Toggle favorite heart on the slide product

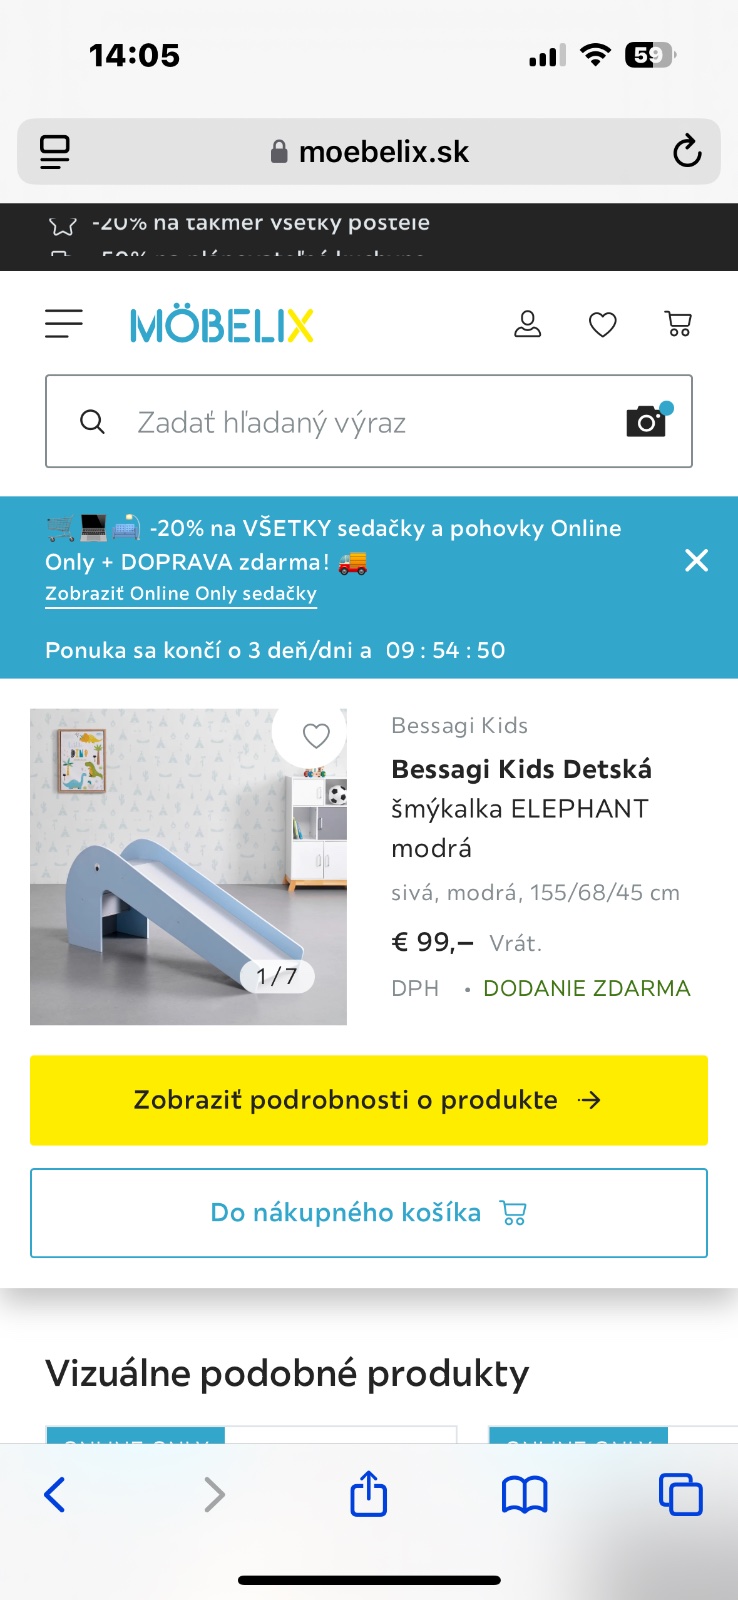pyautogui.click(x=316, y=736)
